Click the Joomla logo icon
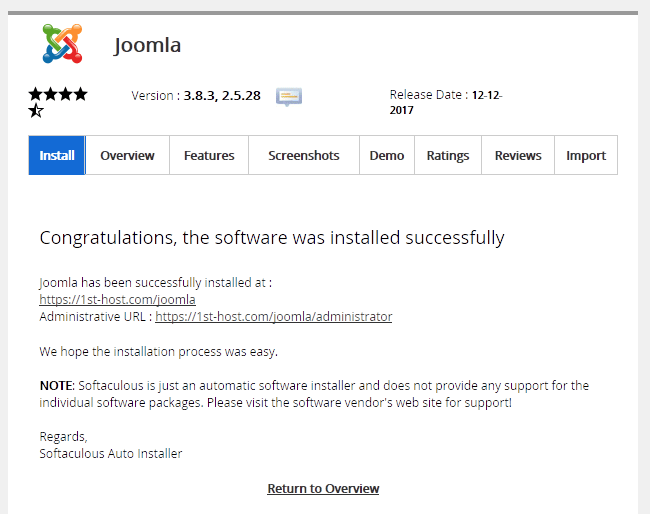The image size is (650, 514). pyautogui.click(x=62, y=44)
